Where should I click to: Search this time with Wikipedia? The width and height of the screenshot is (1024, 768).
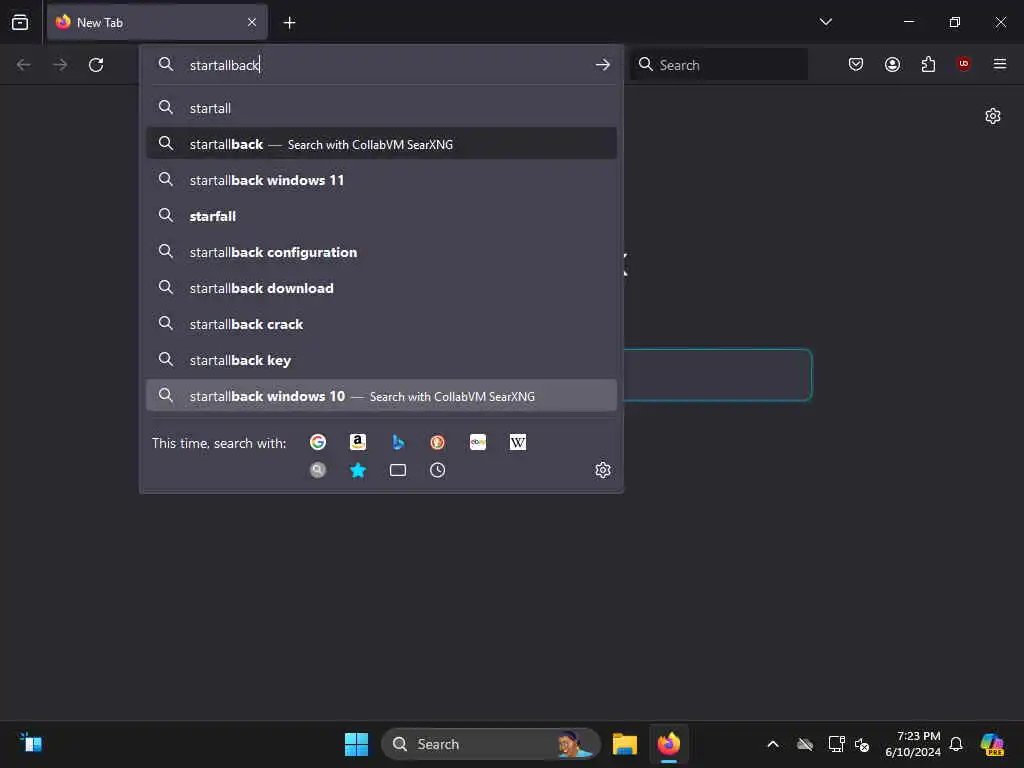click(x=518, y=442)
